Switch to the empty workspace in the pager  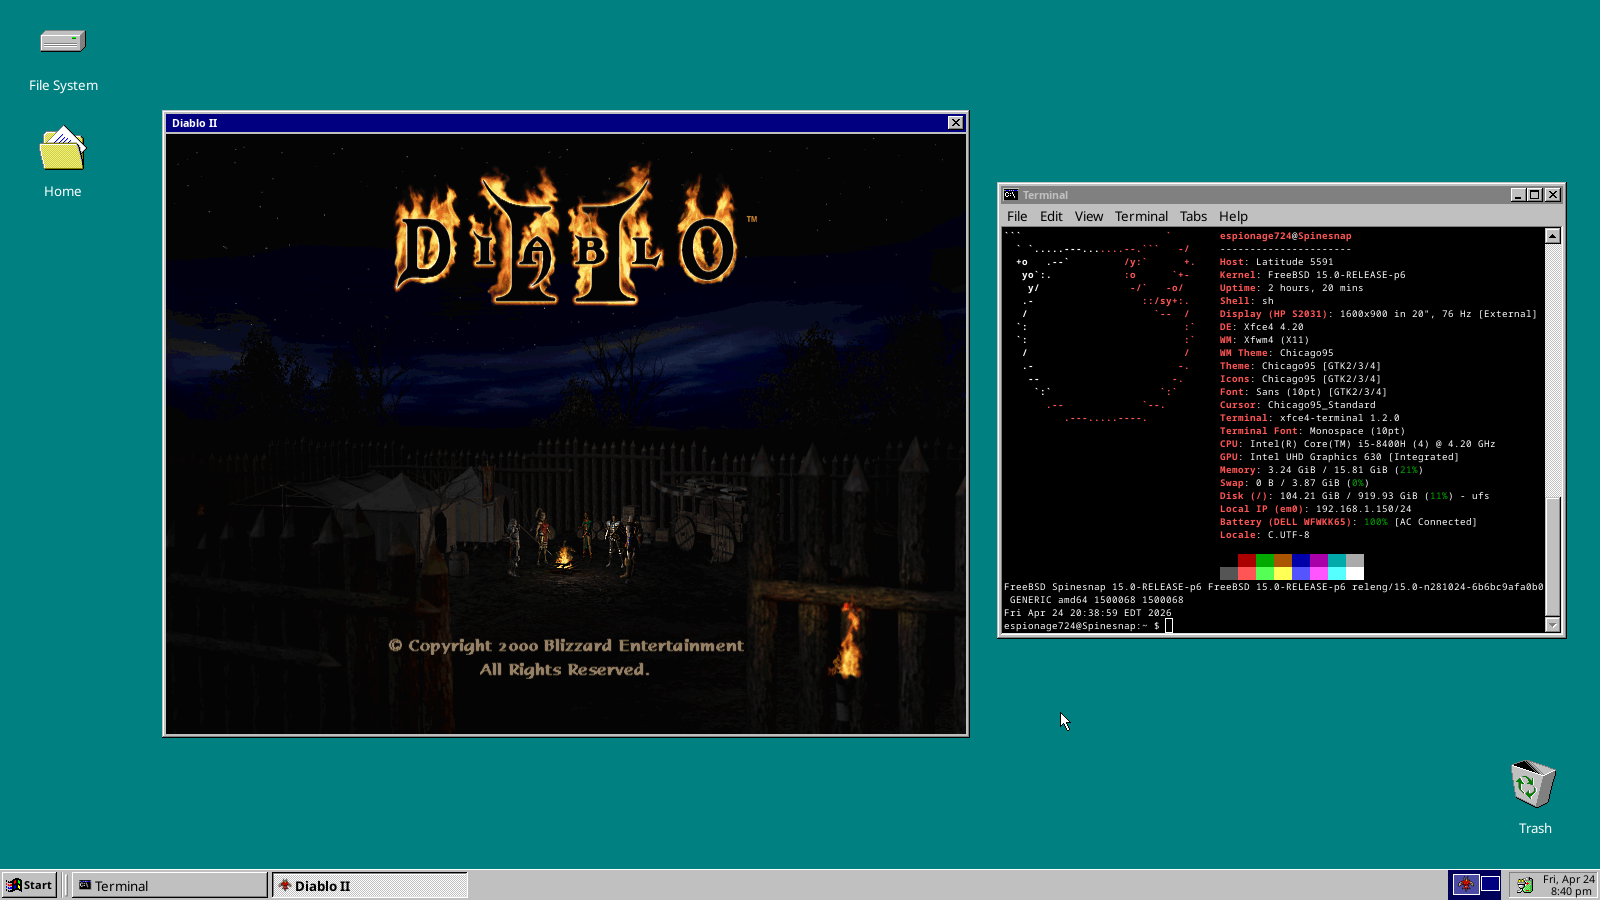[1490, 884]
